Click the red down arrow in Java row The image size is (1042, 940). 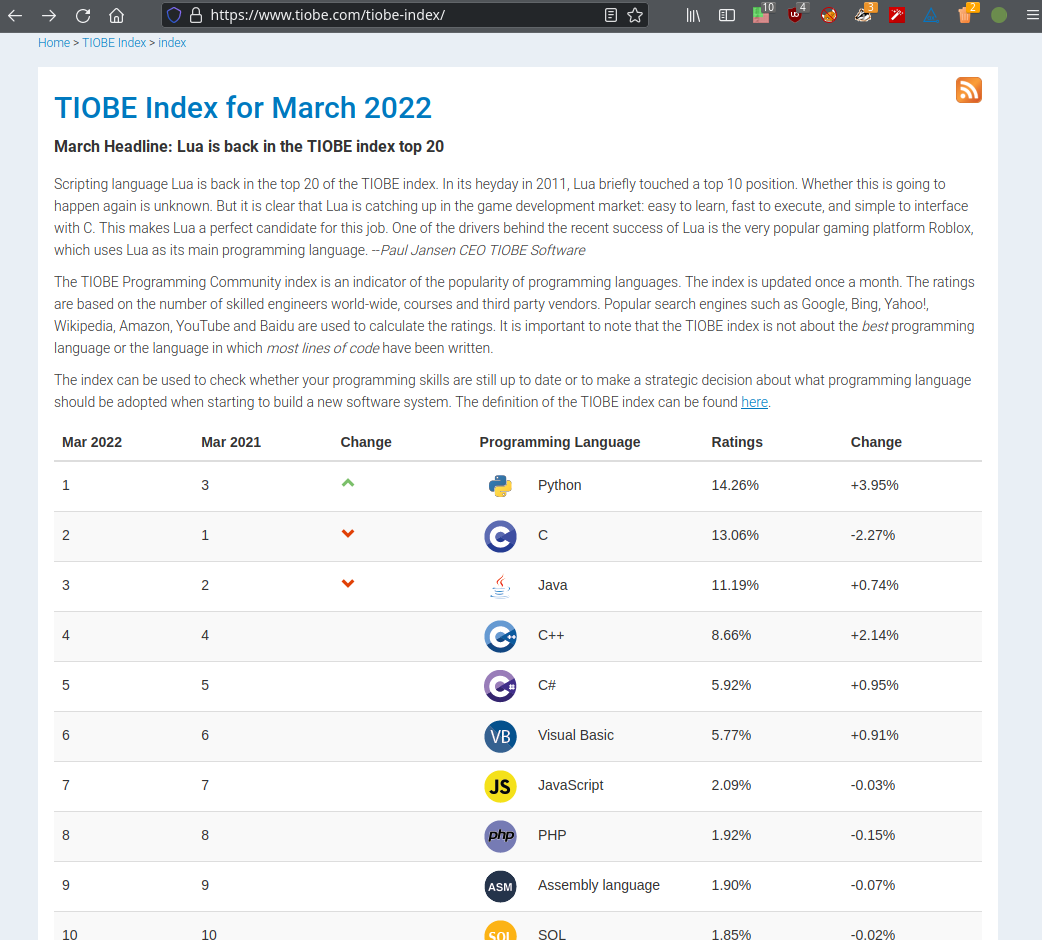[x=348, y=583]
